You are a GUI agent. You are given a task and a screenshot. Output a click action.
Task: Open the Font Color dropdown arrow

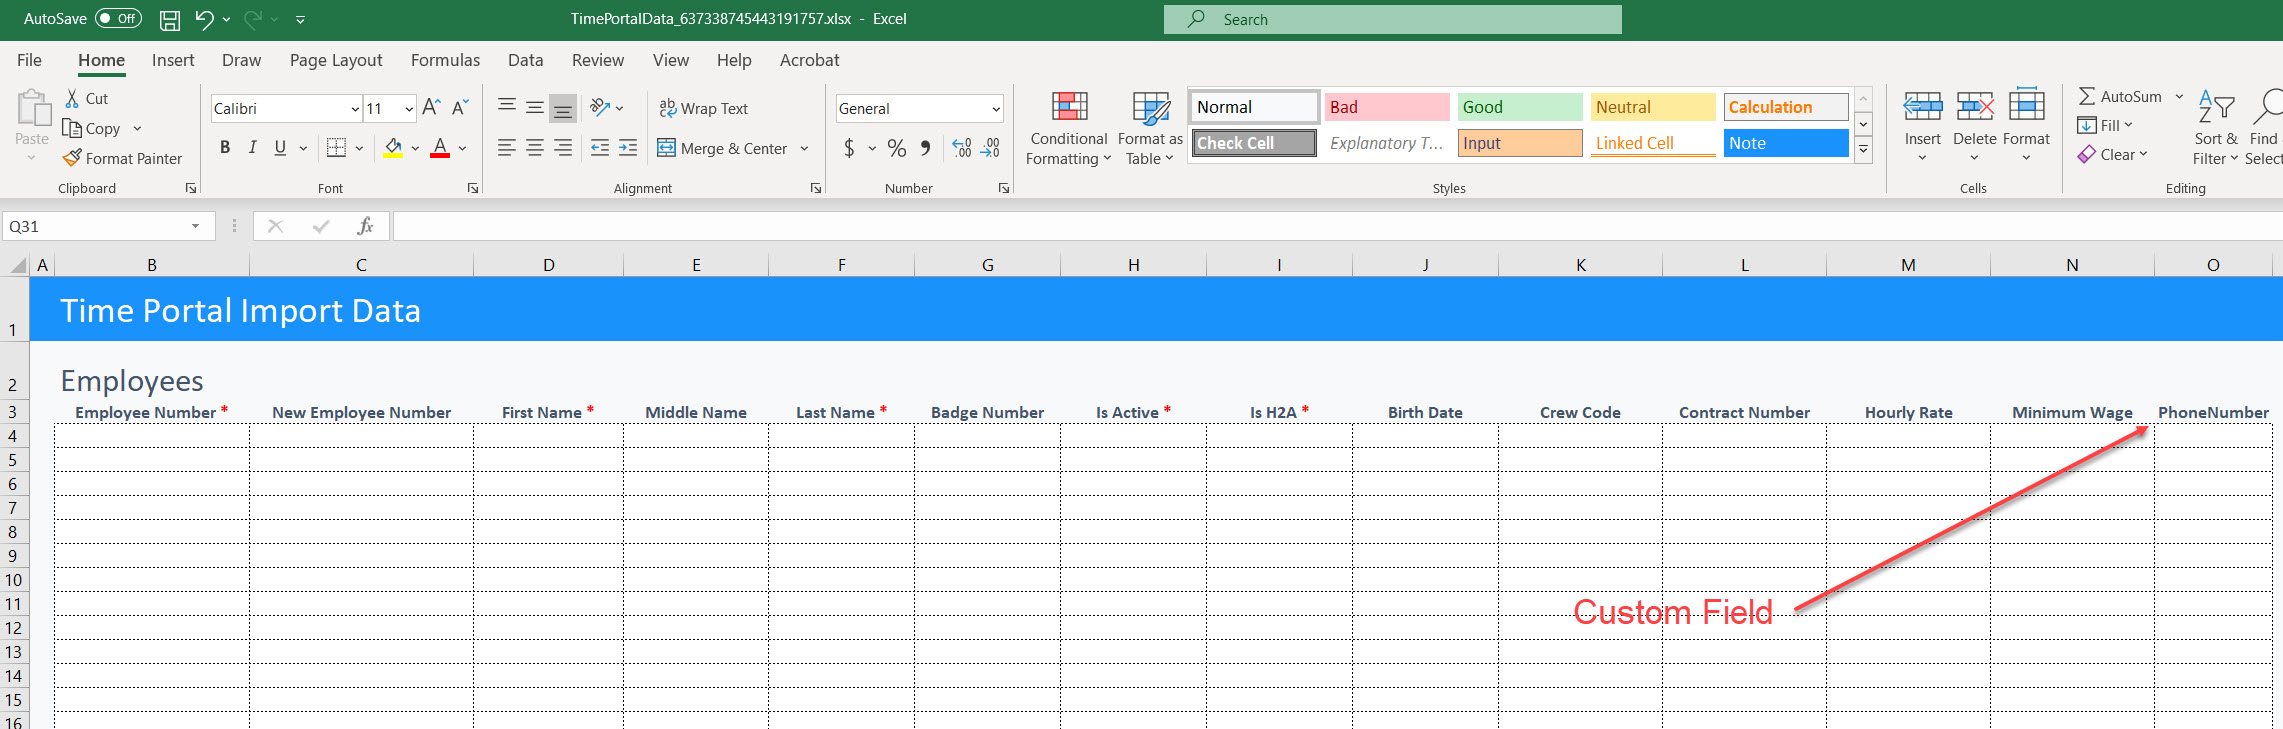[462, 148]
